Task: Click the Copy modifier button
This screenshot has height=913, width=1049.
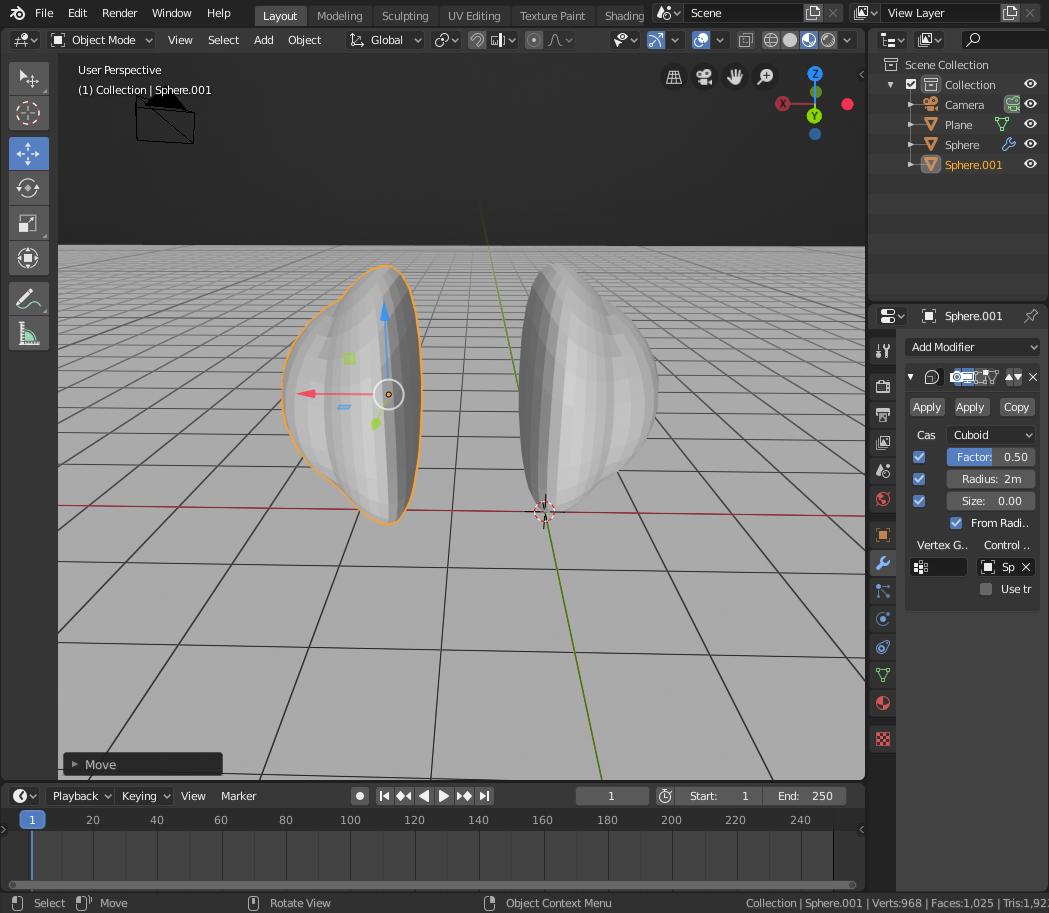Action: (1016, 407)
